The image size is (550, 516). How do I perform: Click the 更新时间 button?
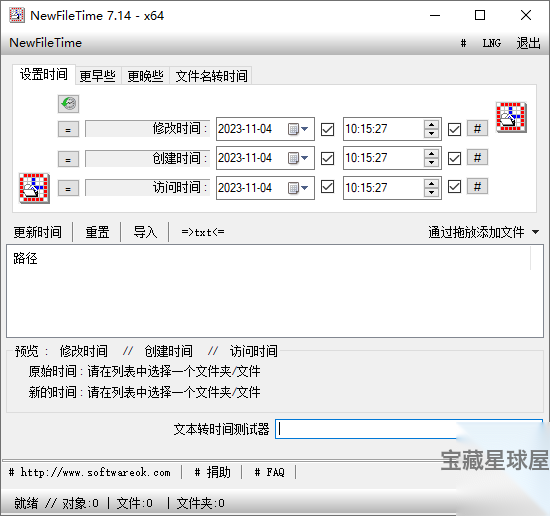(38, 232)
